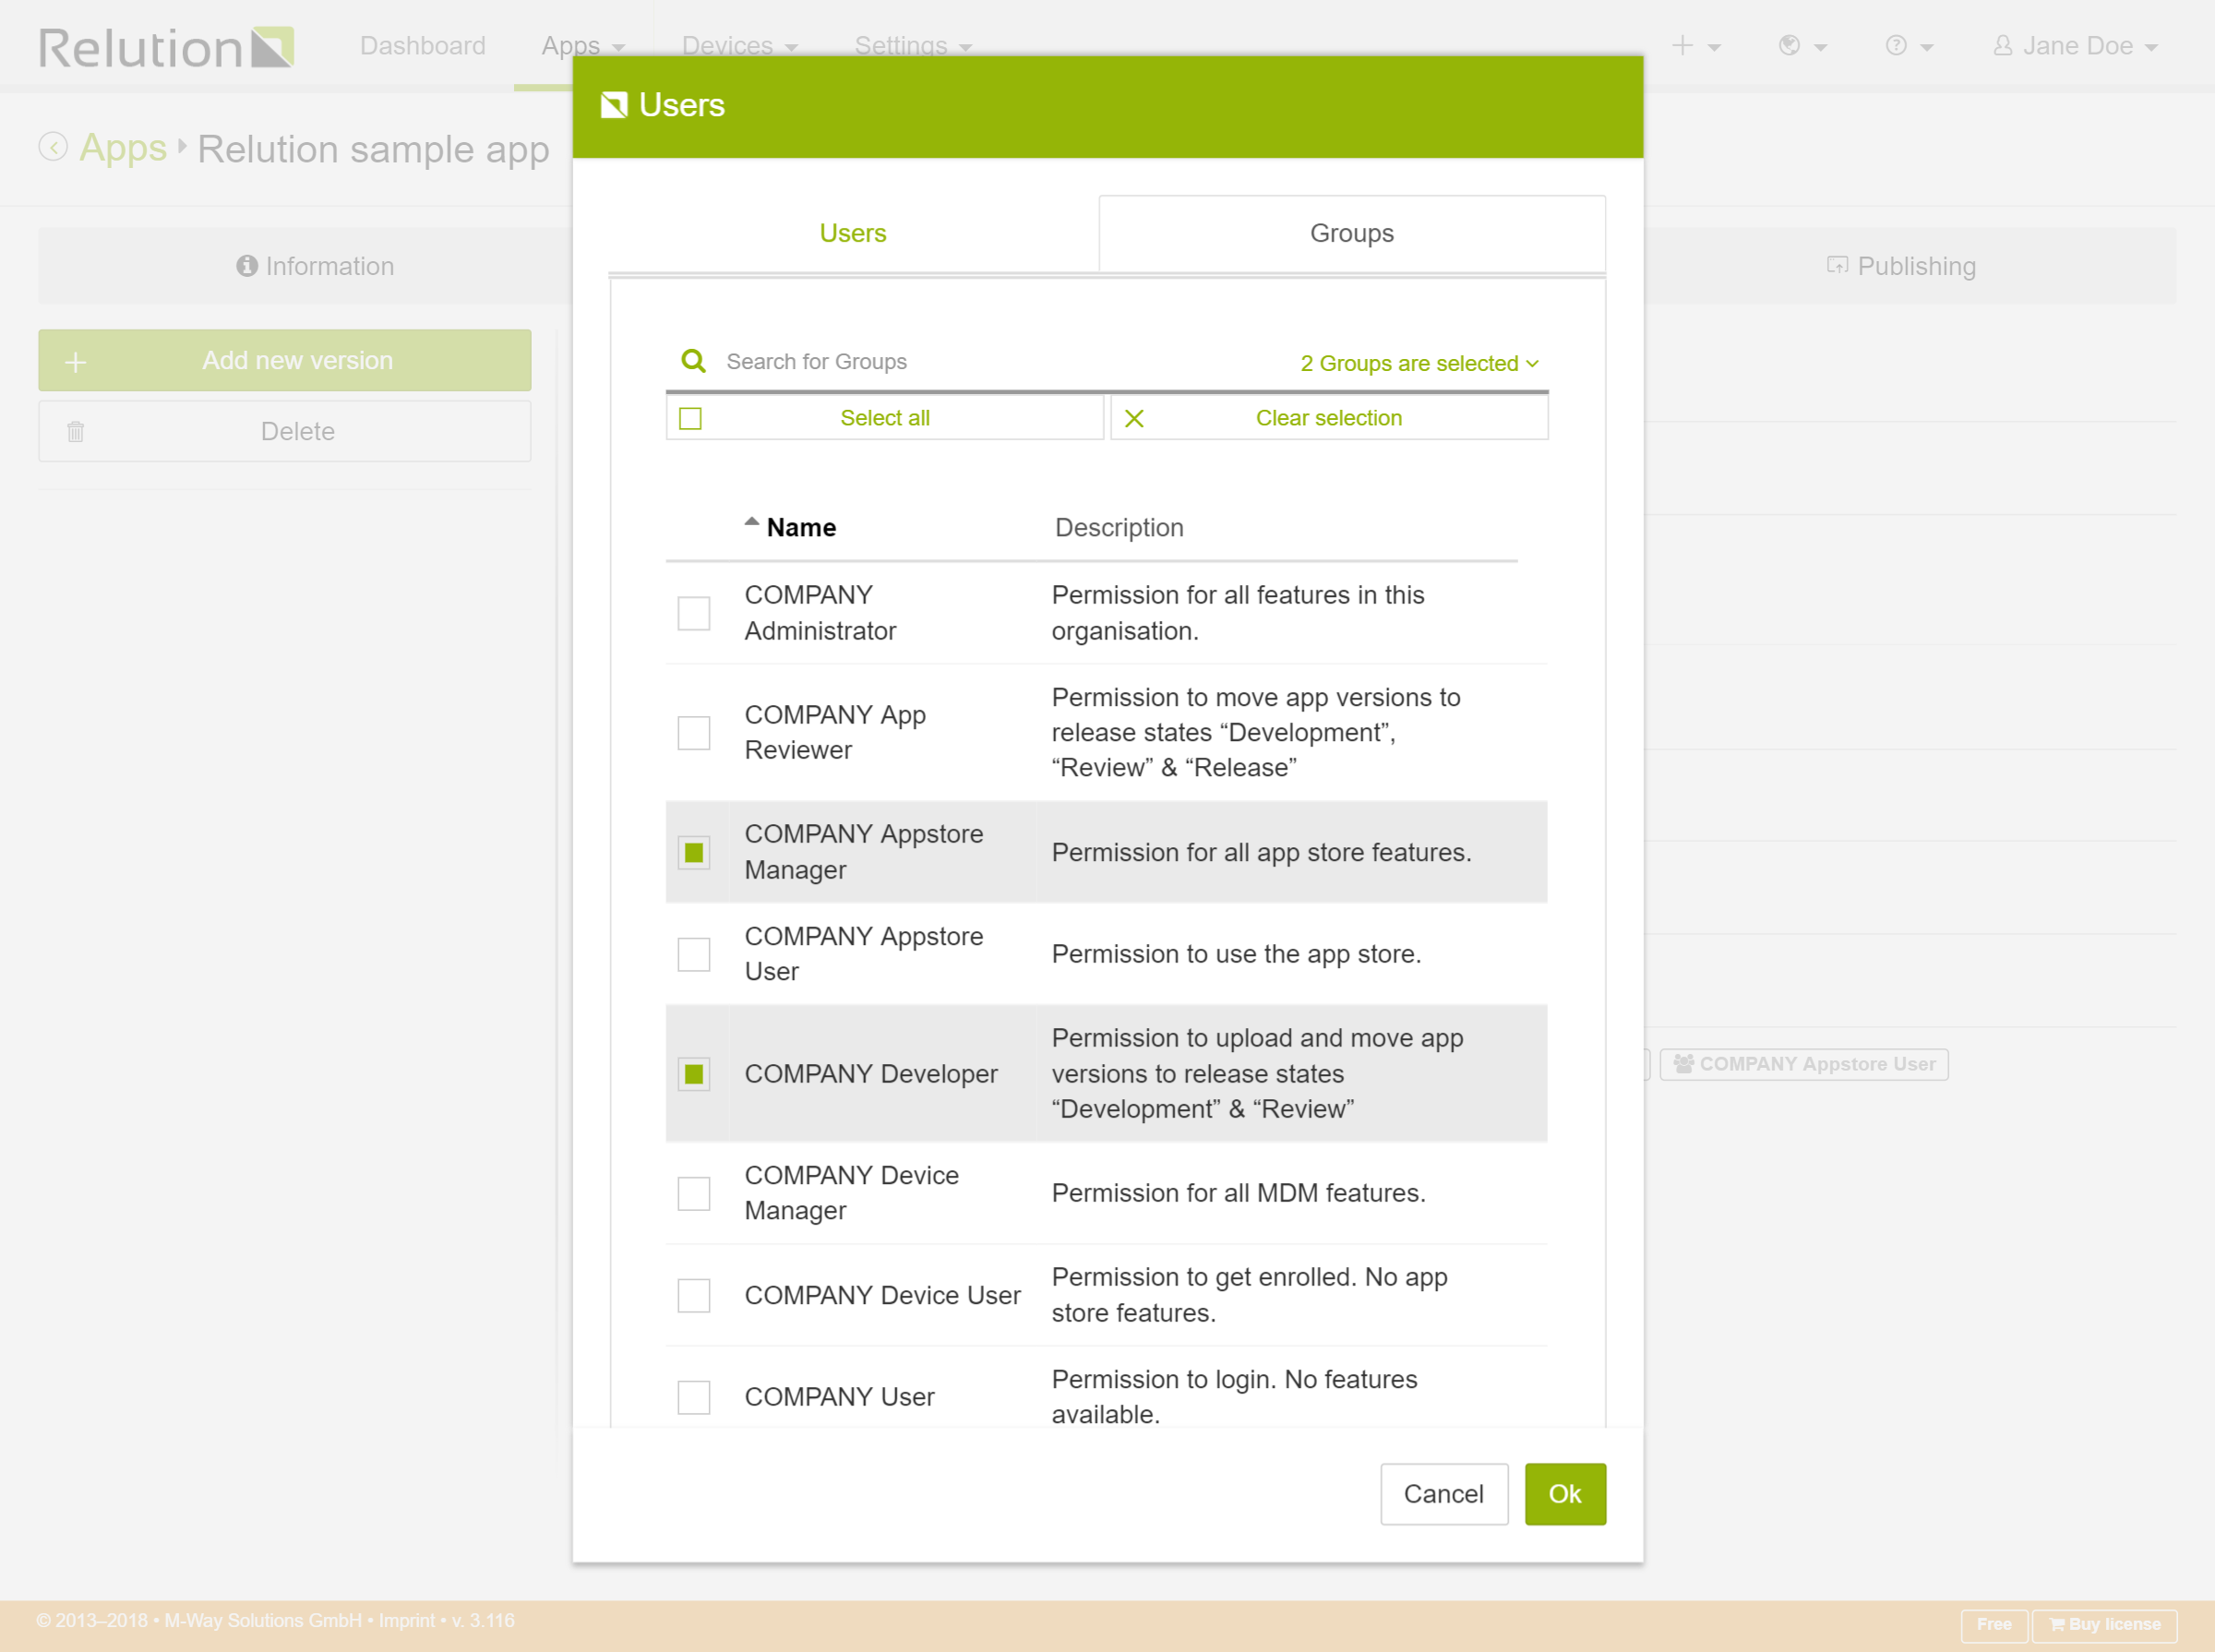Click the Free license badge
The width and height of the screenshot is (2215, 1652).
(1994, 1624)
